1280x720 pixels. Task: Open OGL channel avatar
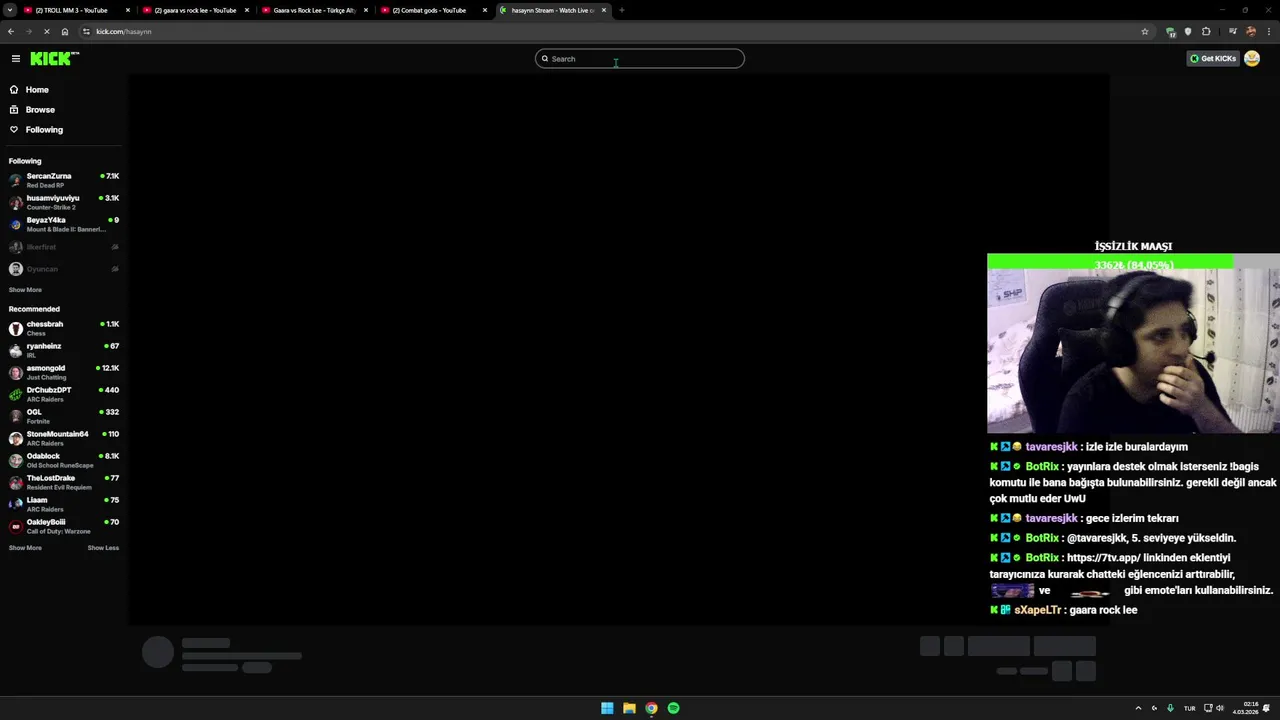click(x=15, y=417)
